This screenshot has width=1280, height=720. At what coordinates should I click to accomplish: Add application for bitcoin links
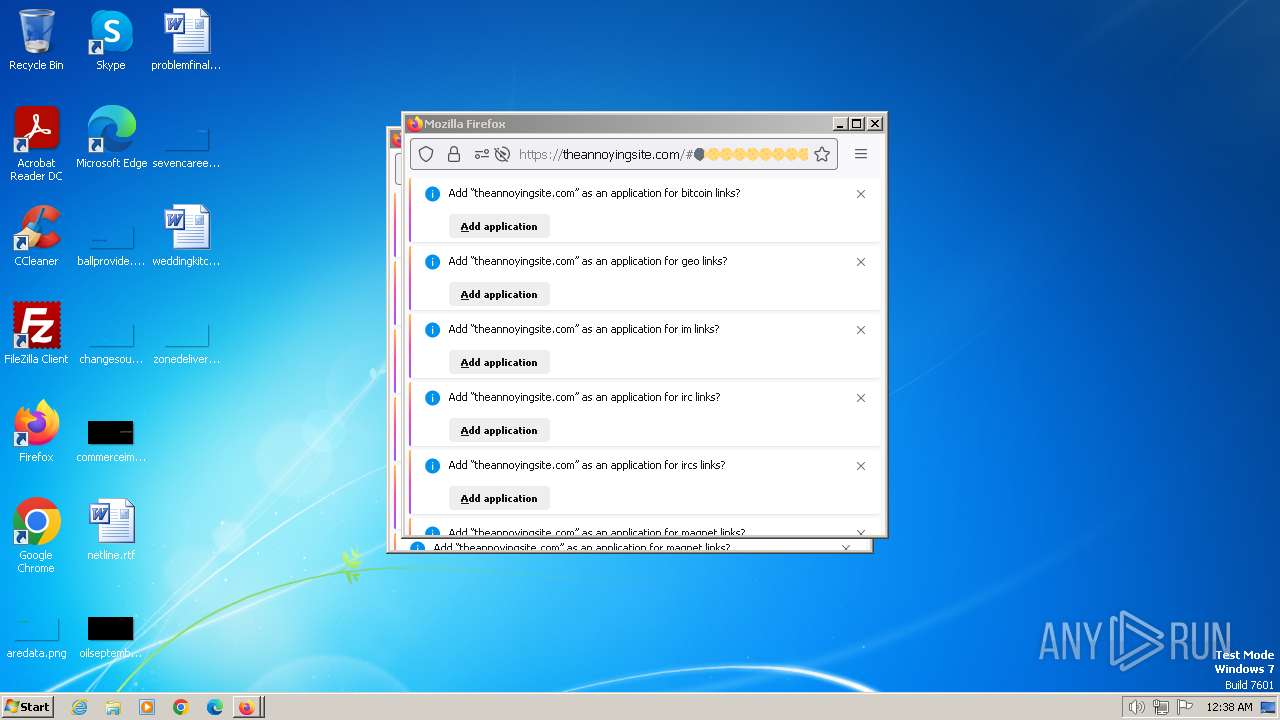click(499, 226)
